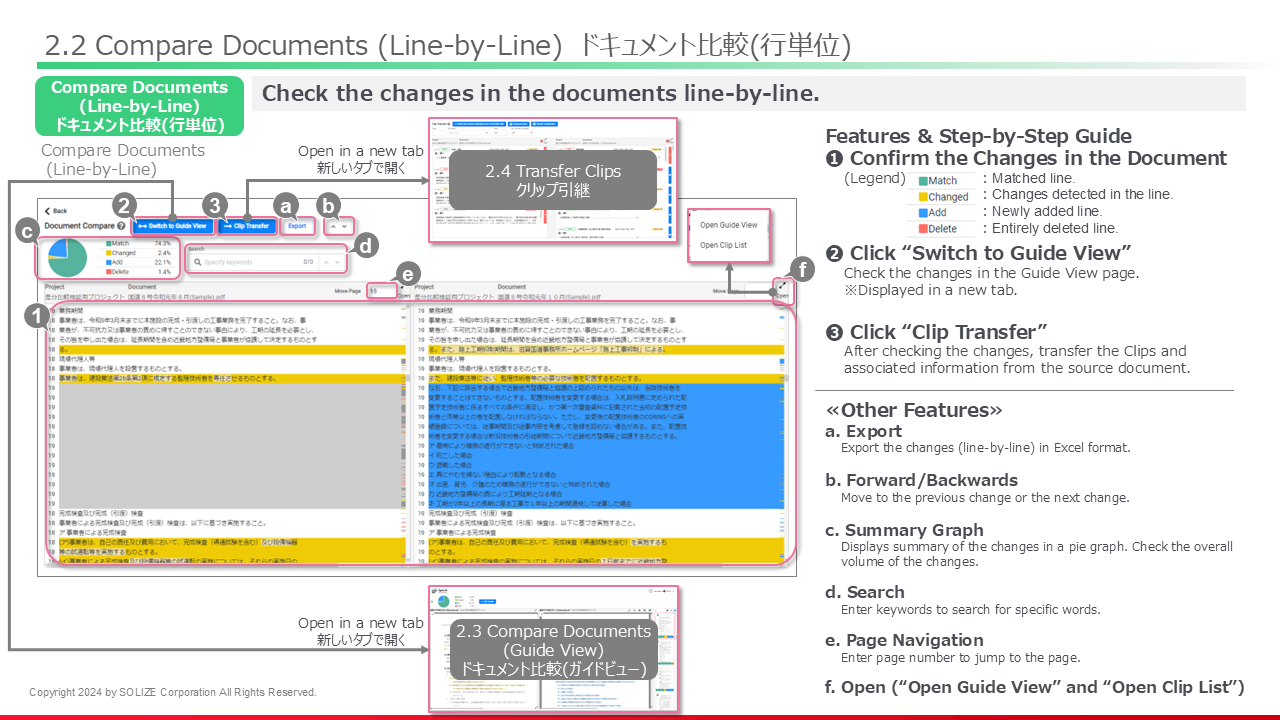
Task: Click the Back arrow icon
Action: pyautogui.click(x=47, y=211)
